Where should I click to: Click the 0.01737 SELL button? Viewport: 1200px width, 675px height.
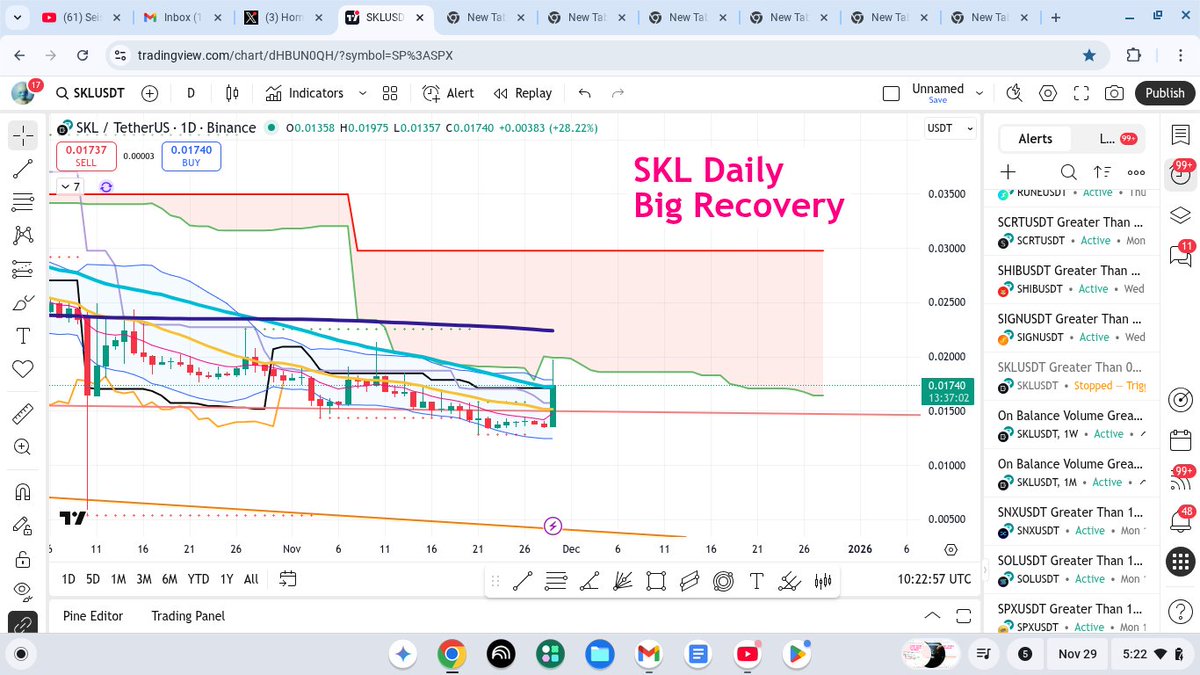[86, 155]
